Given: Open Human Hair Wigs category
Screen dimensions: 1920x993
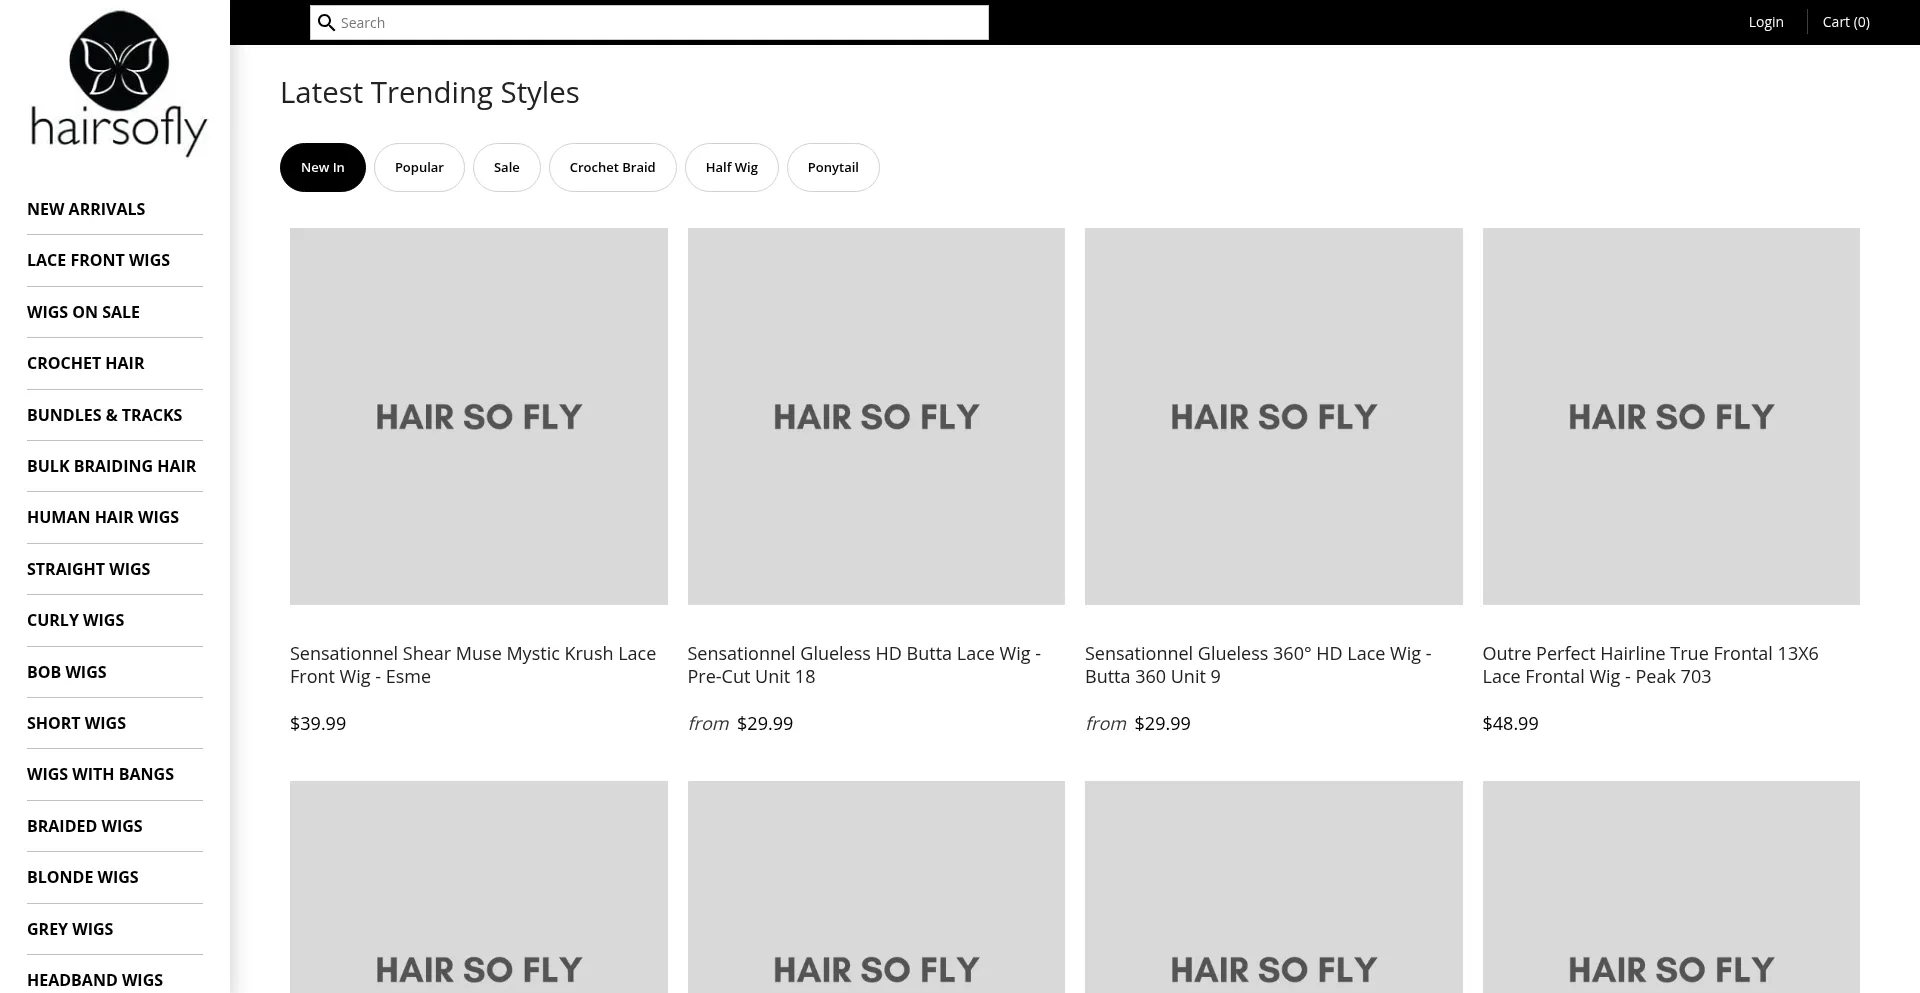Looking at the screenshot, I should click(103, 517).
